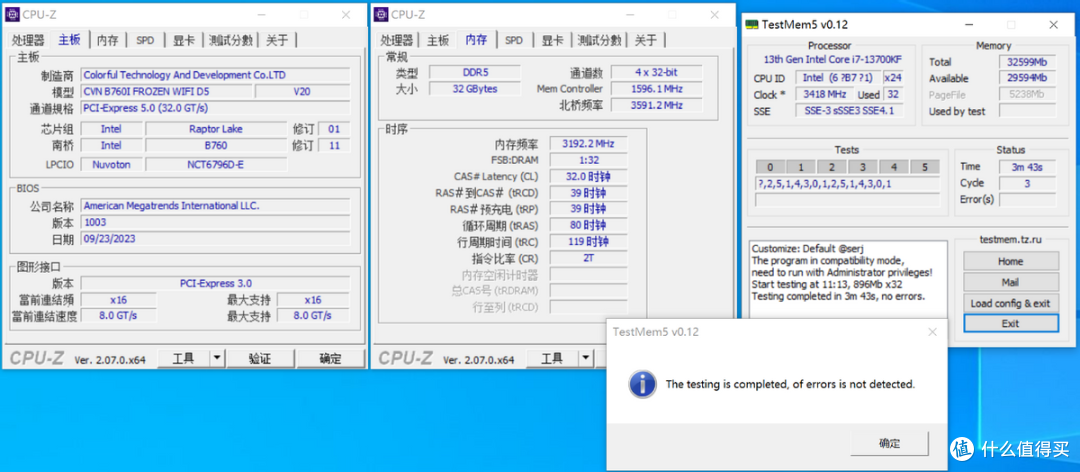Click the Time 3m 43s status field

pyautogui.click(x=1026, y=167)
